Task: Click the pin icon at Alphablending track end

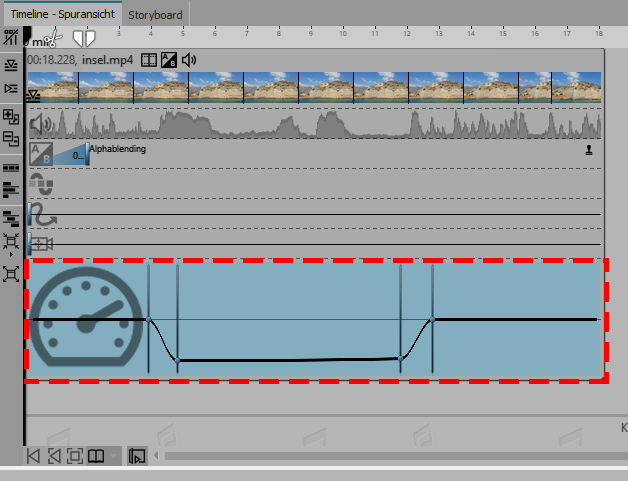Action: pyautogui.click(x=589, y=150)
